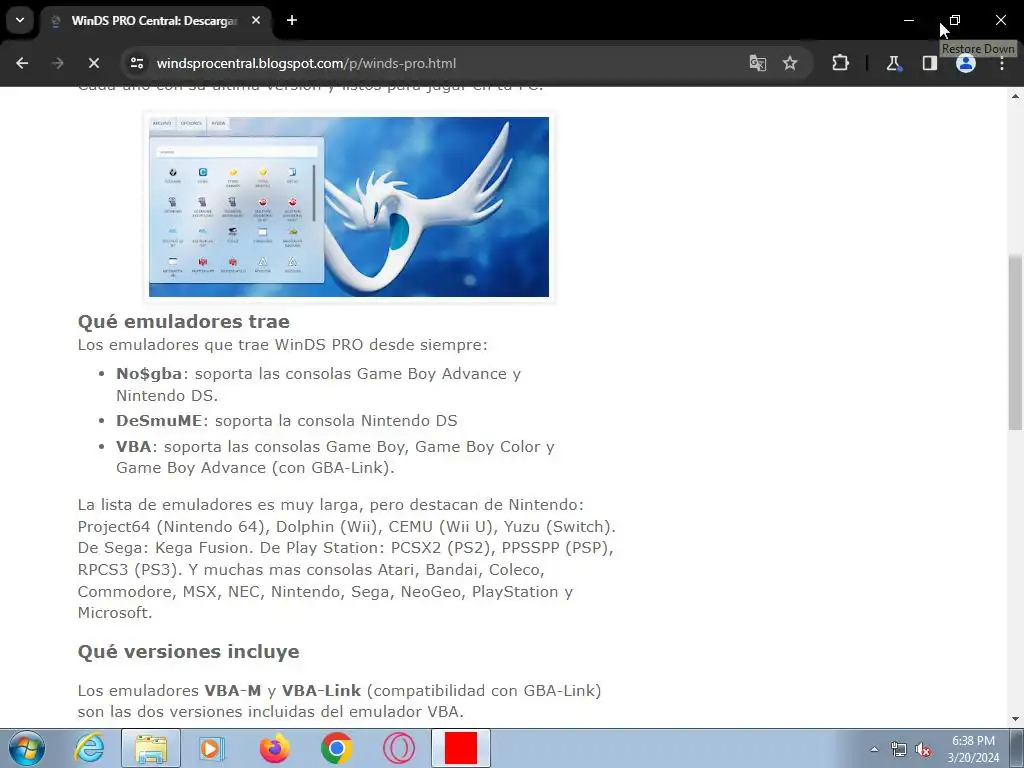1024x768 pixels.
Task: Switch to Google Chrome in taskbar
Action: 336,748
